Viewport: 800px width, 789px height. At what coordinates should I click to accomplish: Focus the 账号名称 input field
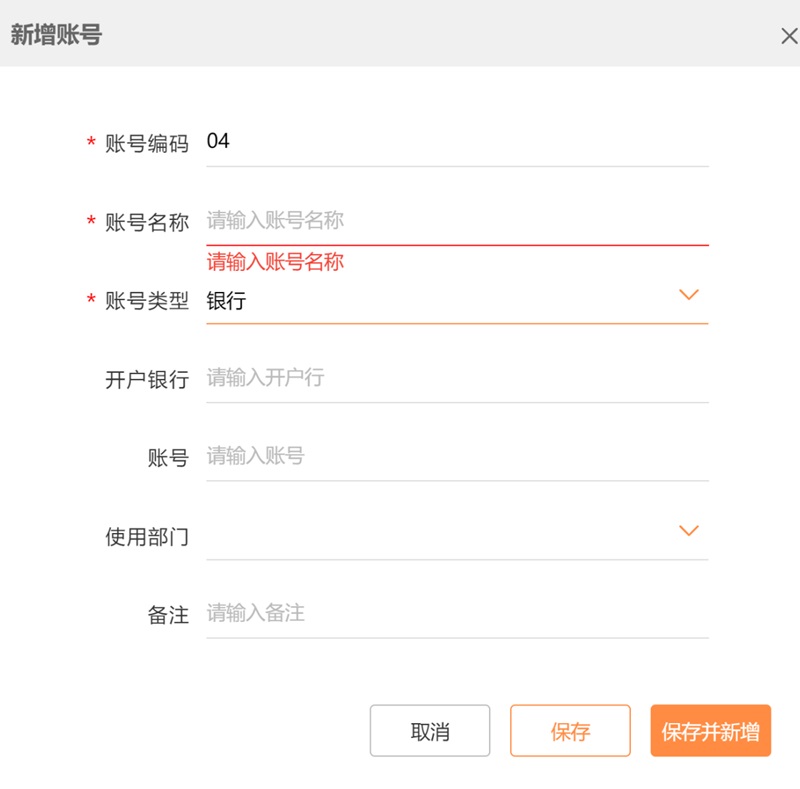click(x=456, y=220)
